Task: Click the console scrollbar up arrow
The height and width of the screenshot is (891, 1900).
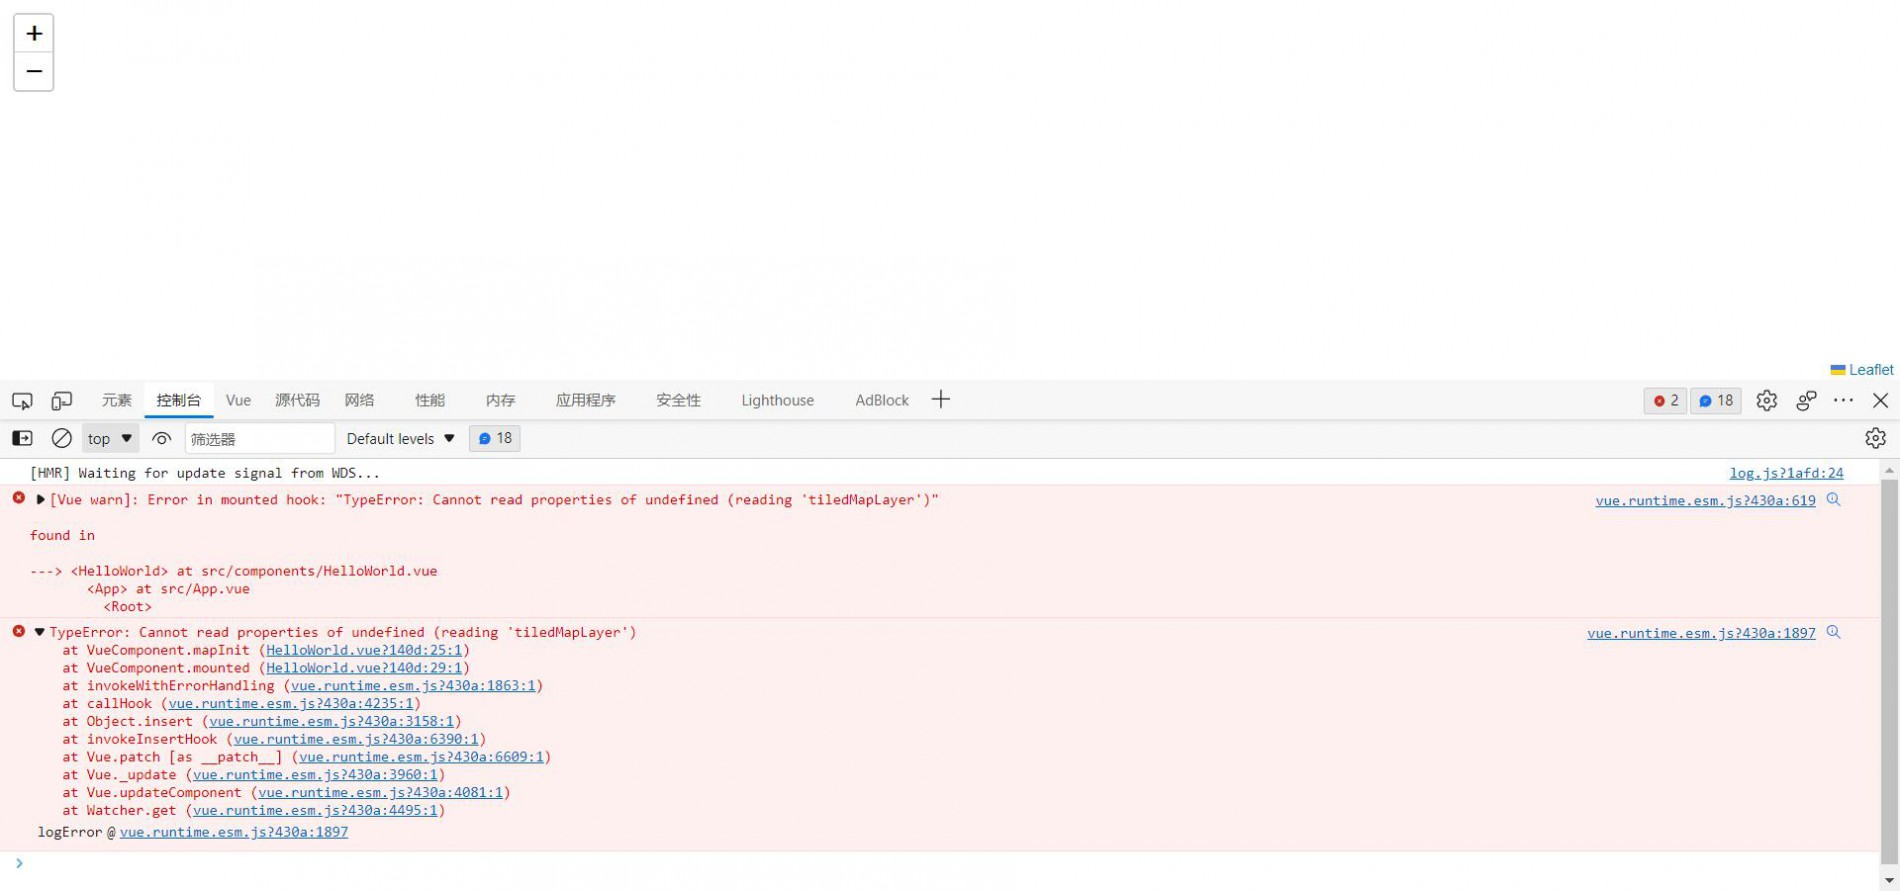Action: tap(1889, 469)
